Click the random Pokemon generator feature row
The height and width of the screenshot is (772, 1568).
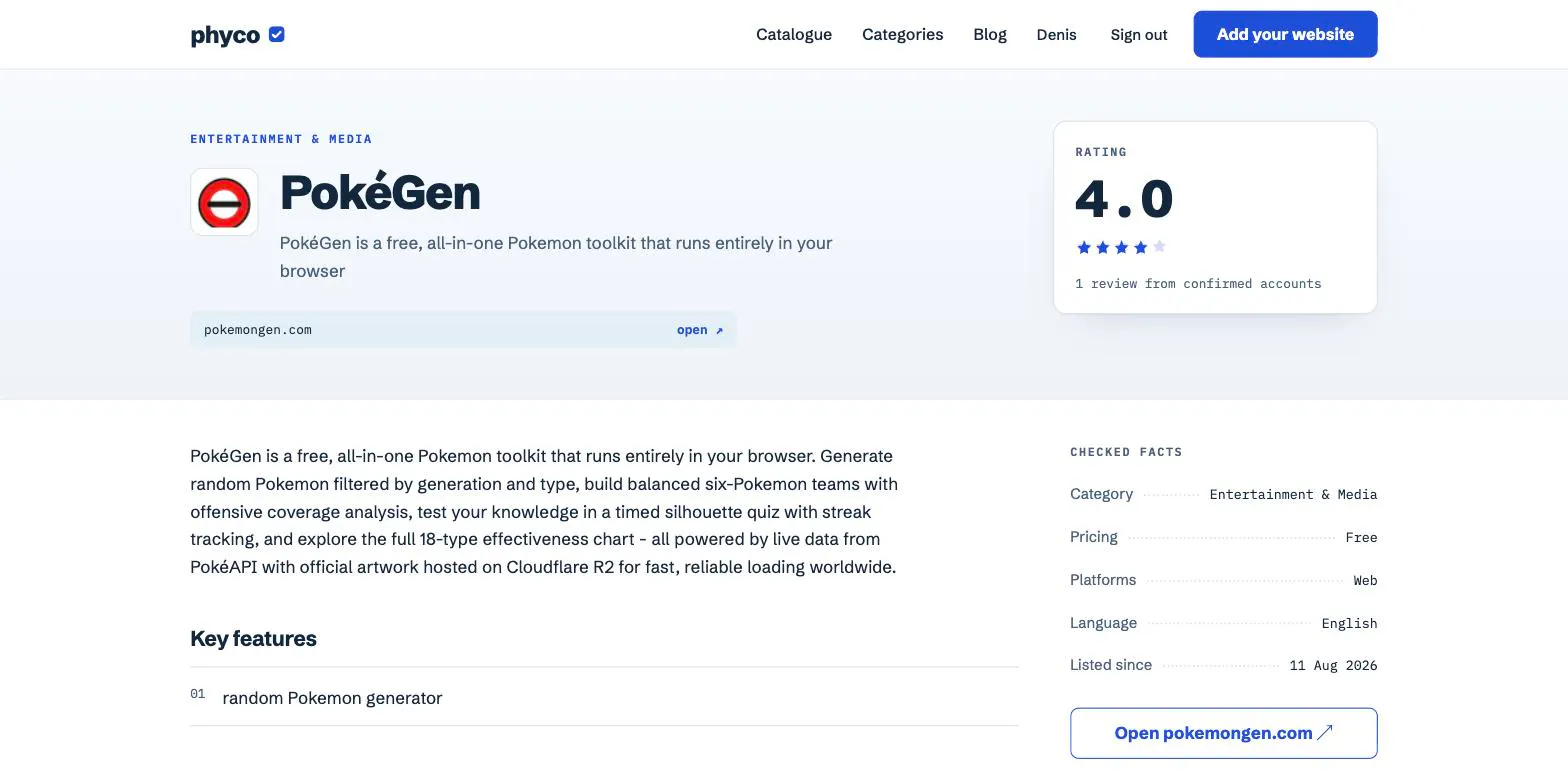604,697
